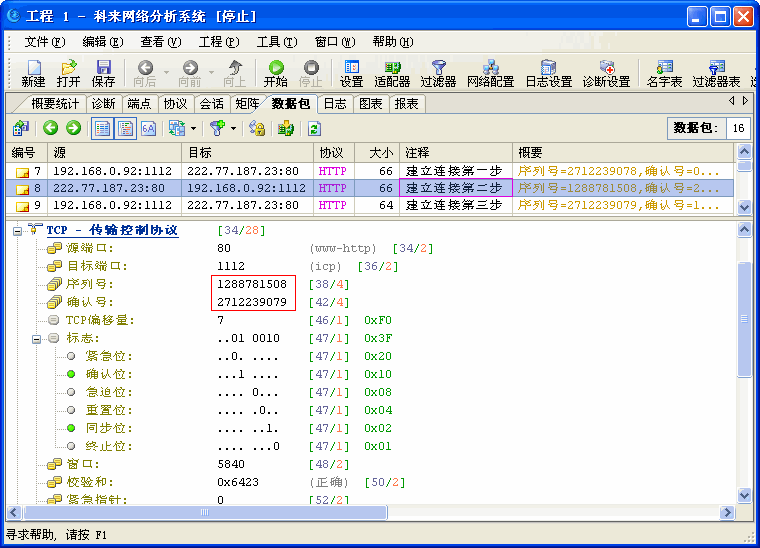
Task: Click the 打开 (Open) toolbar icon
Action: click(x=68, y=73)
